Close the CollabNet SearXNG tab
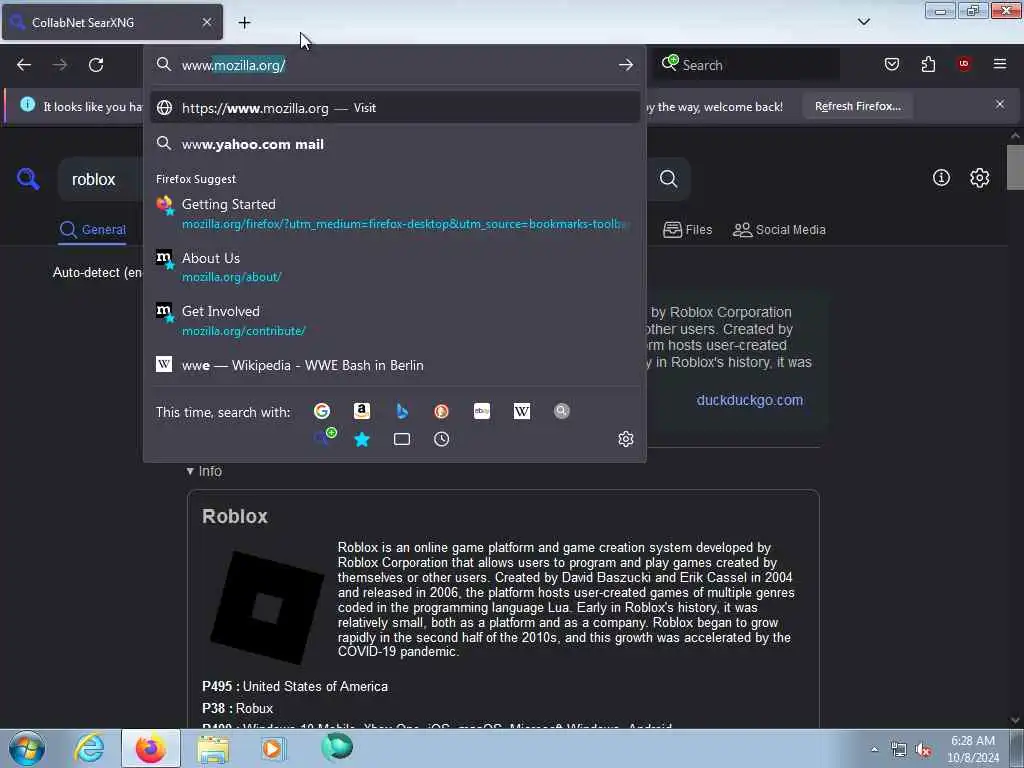This screenshot has width=1024, height=768. coord(207,22)
